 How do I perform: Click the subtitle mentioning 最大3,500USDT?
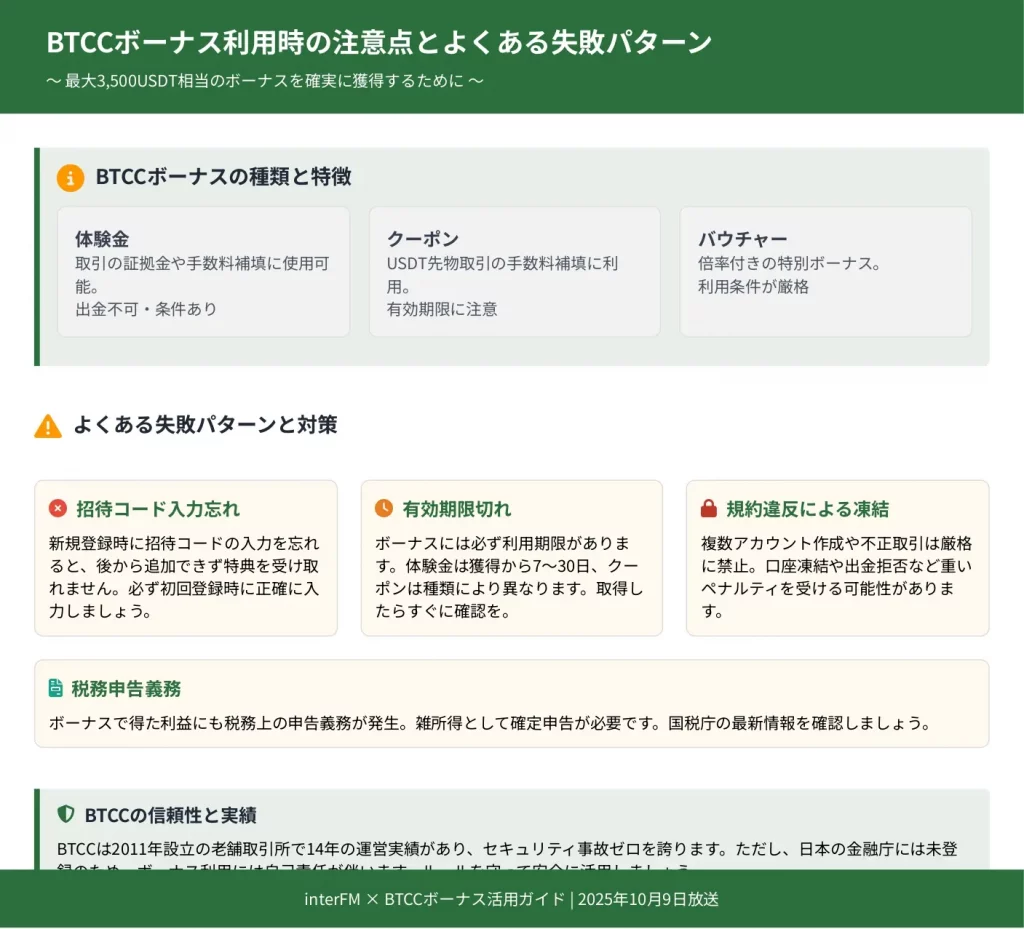coord(265,81)
